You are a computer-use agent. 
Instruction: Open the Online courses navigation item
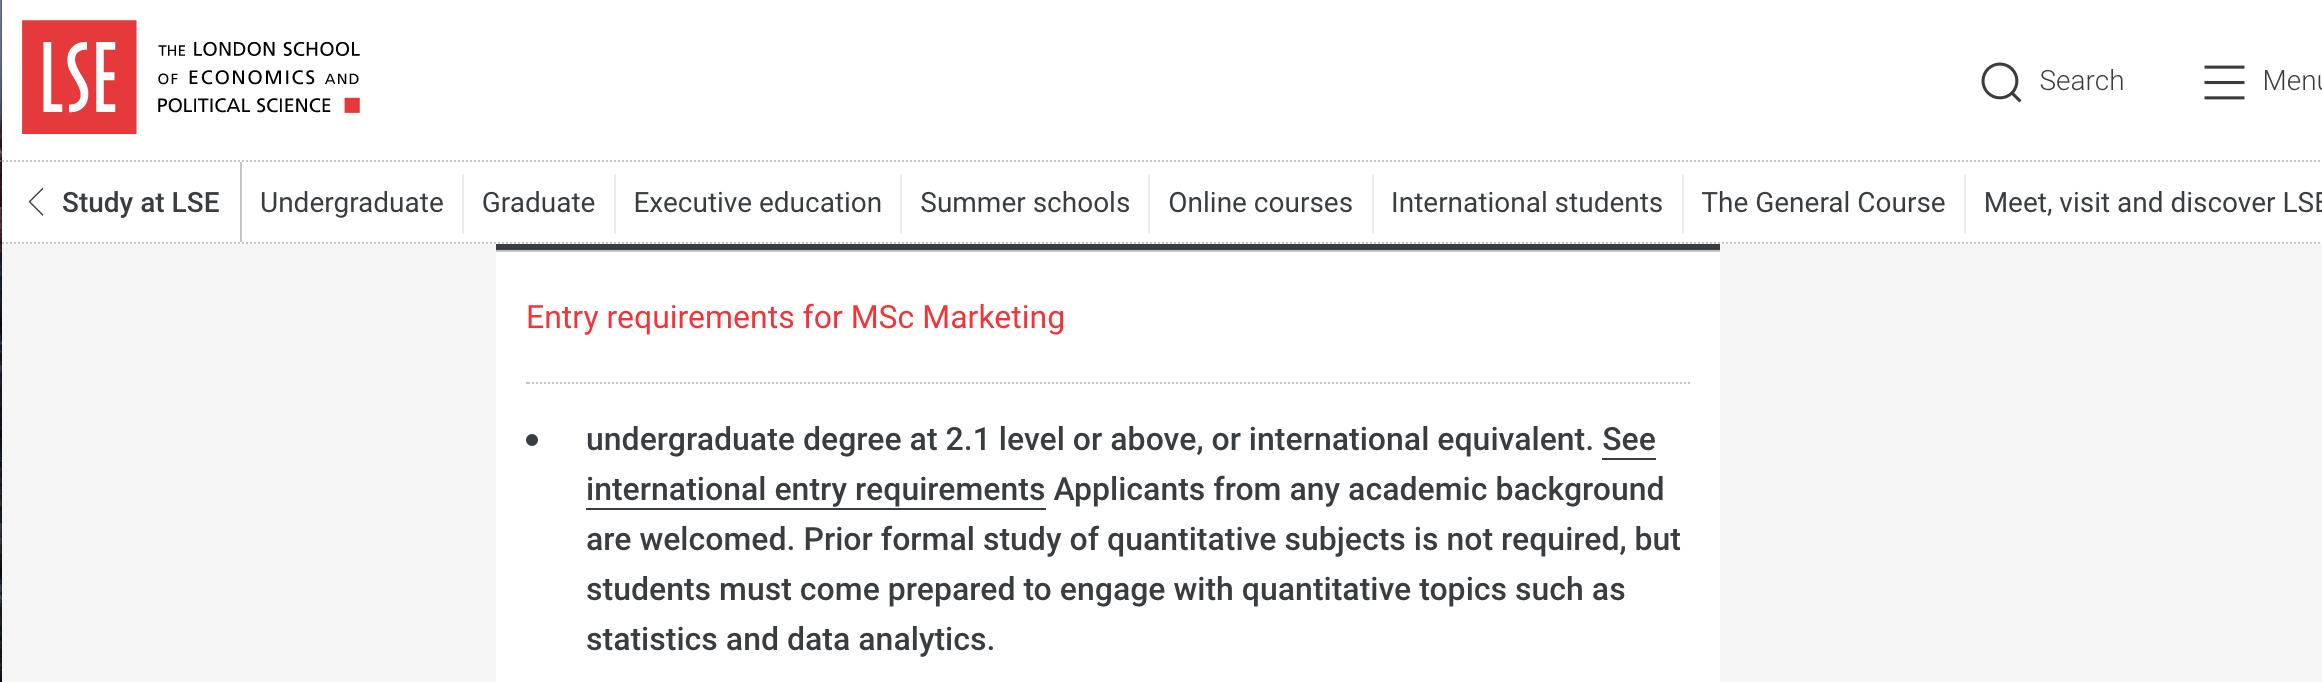(x=1260, y=203)
